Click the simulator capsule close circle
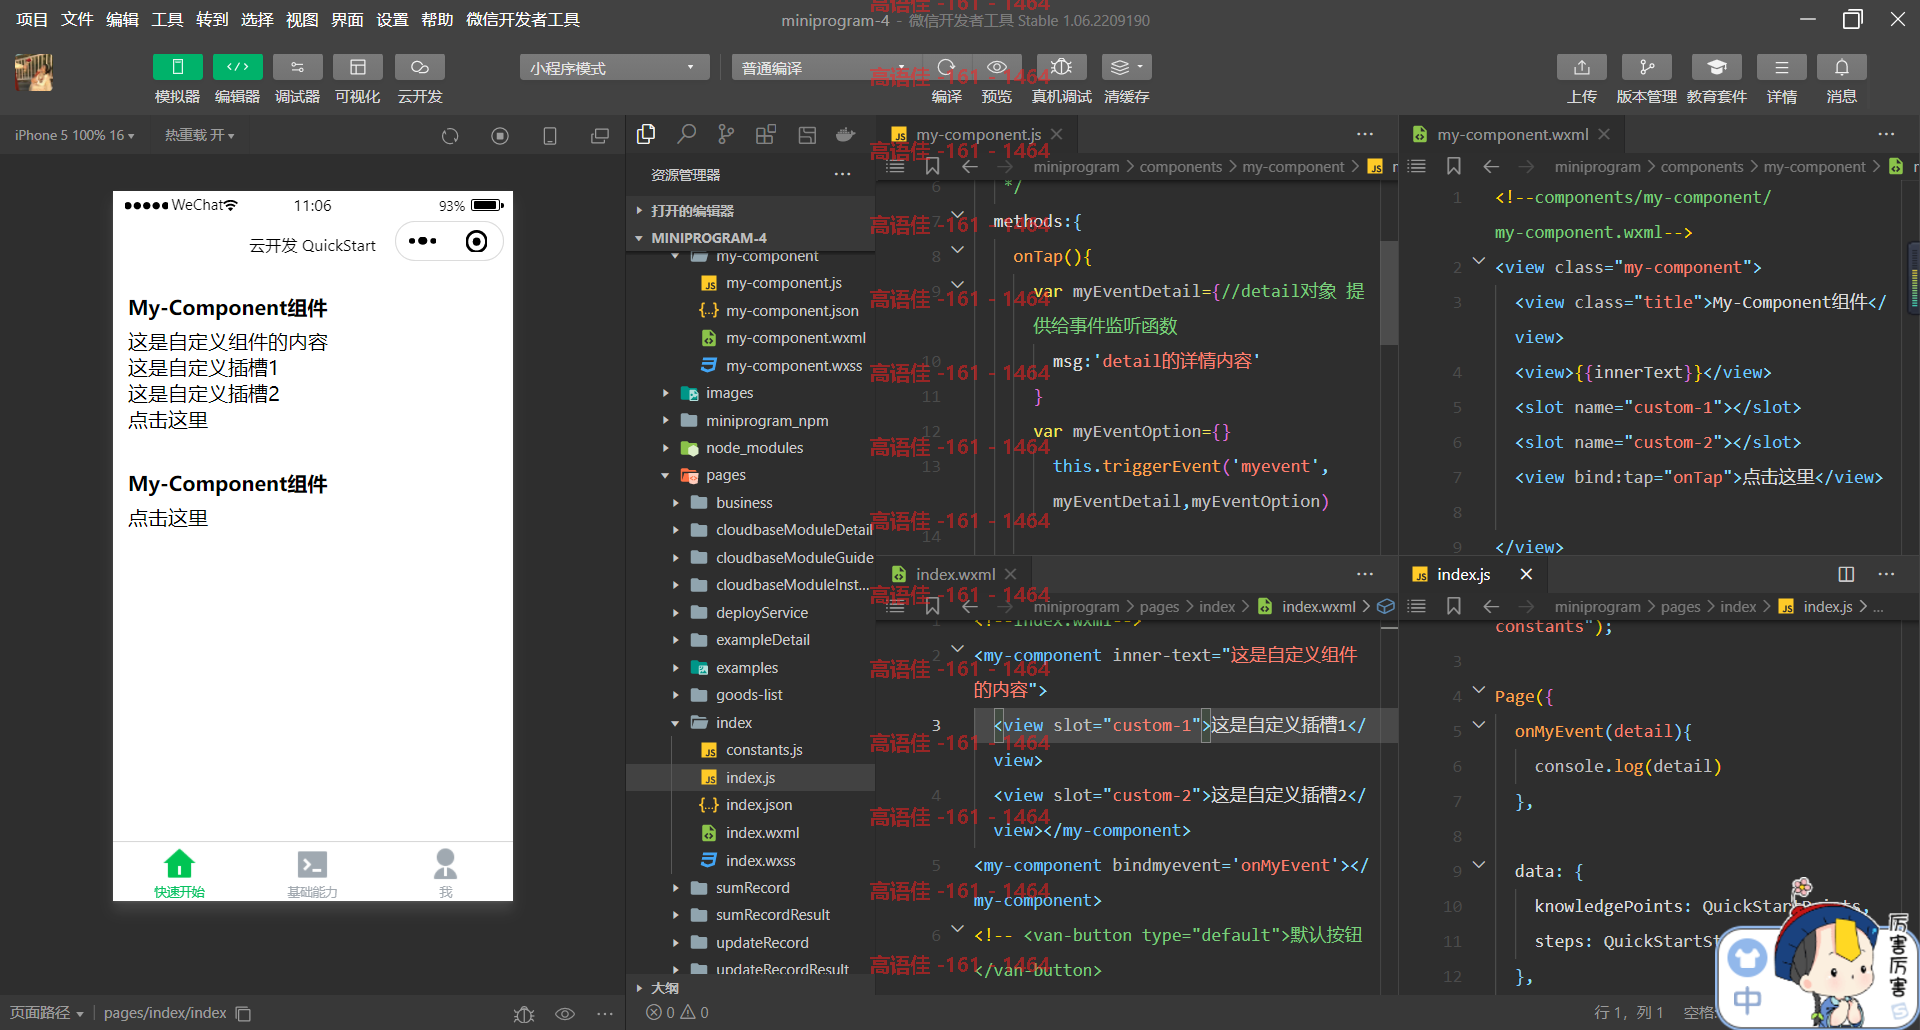The height and width of the screenshot is (1030, 1920). click(477, 241)
